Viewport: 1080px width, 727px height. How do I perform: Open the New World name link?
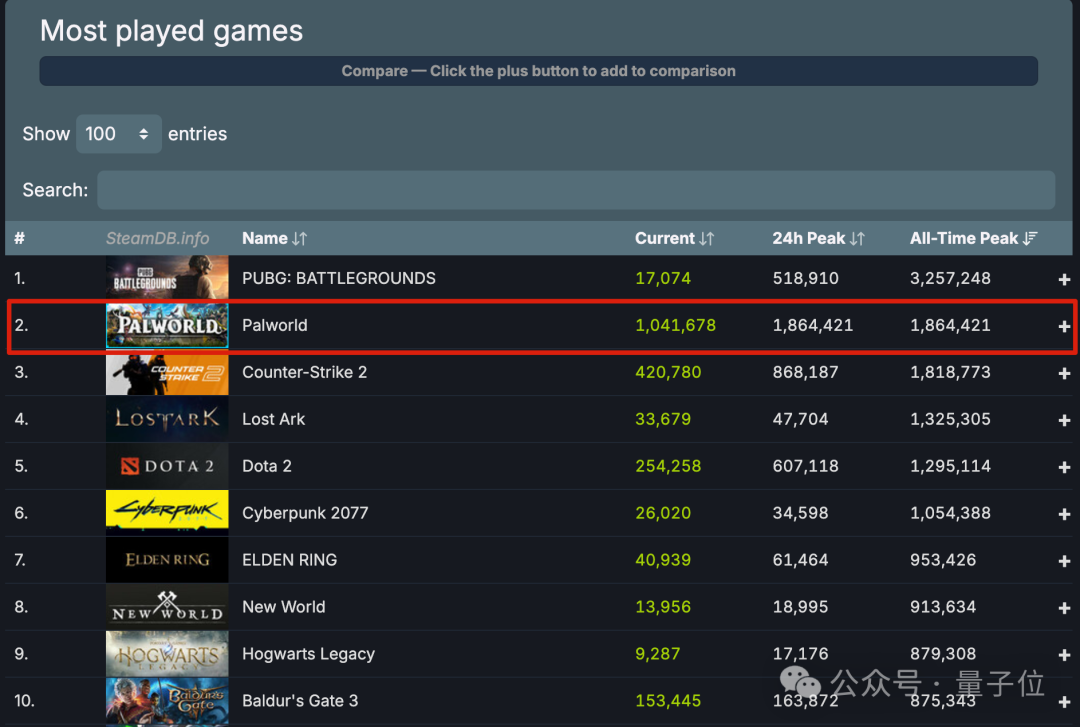[x=284, y=606]
